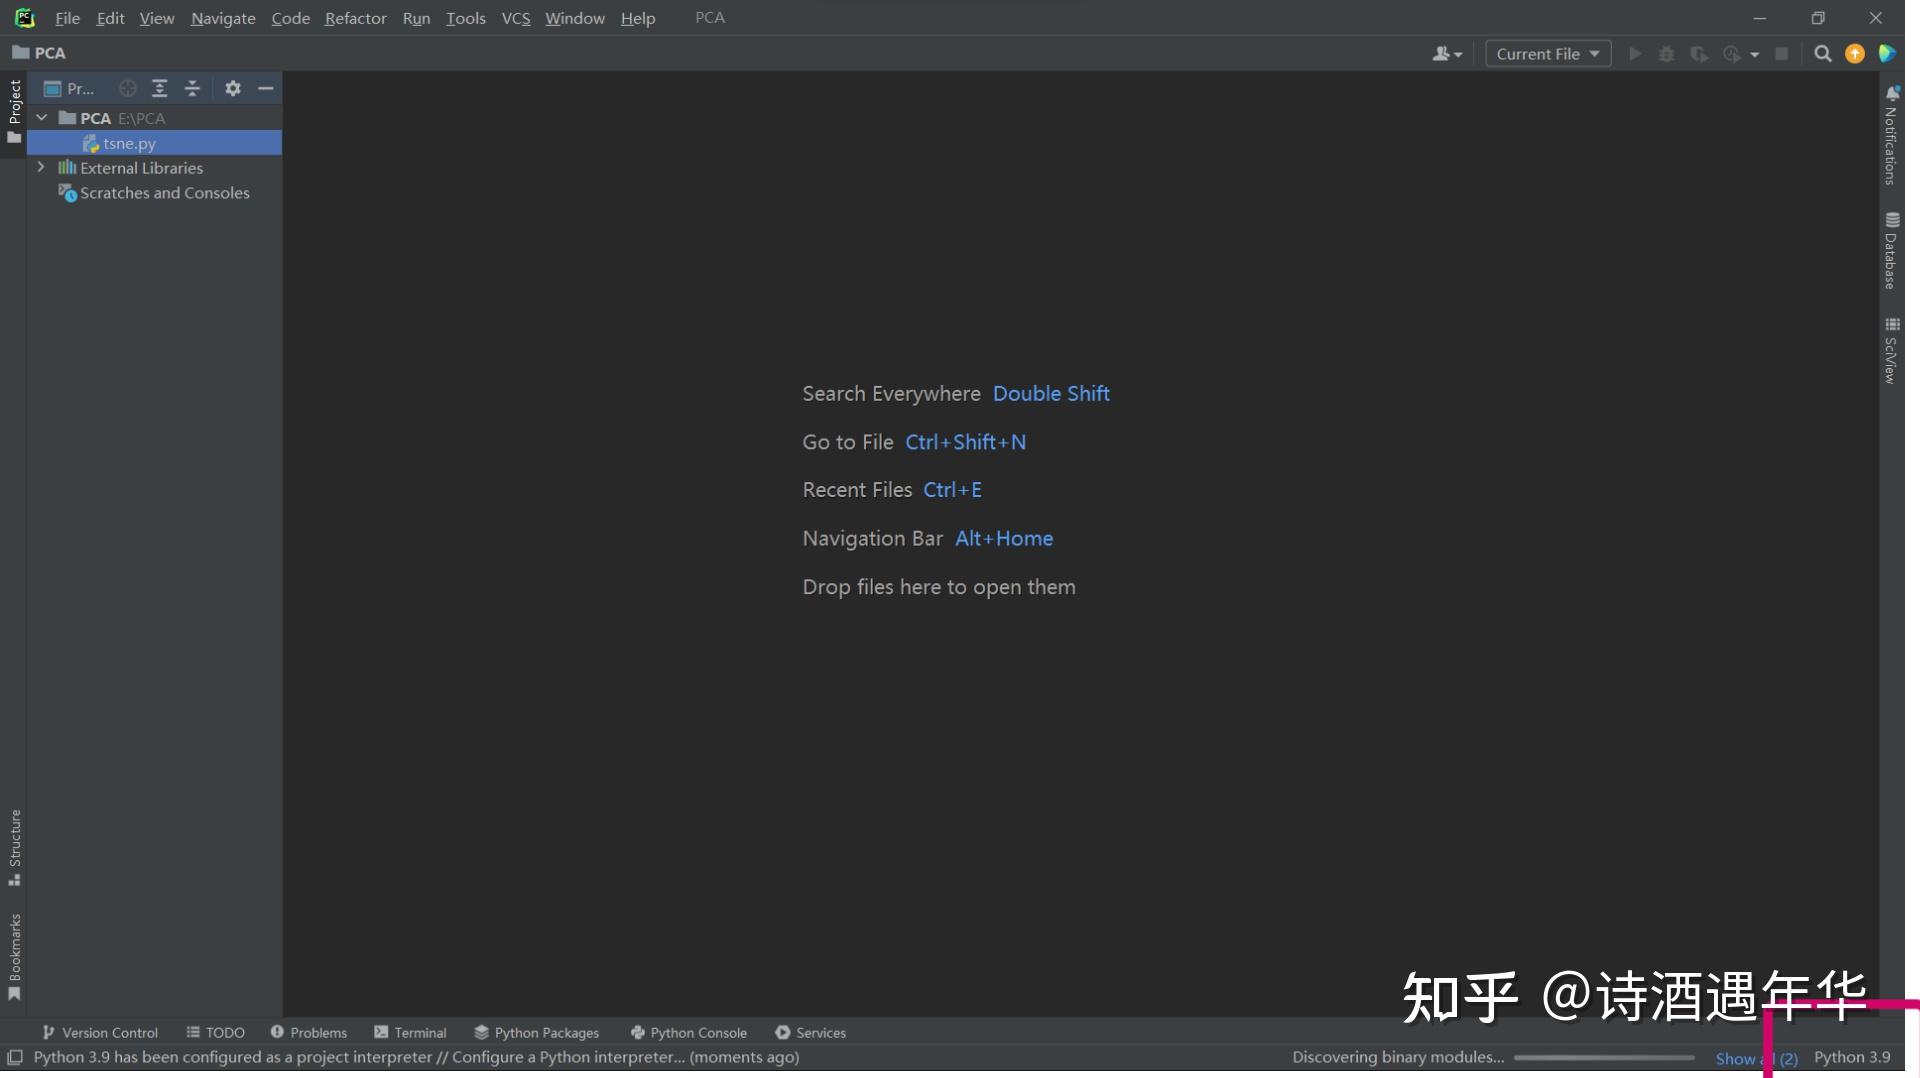The height and width of the screenshot is (1078, 1920).
Task: Collapse all nodes in Project tree
Action: [193, 88]
